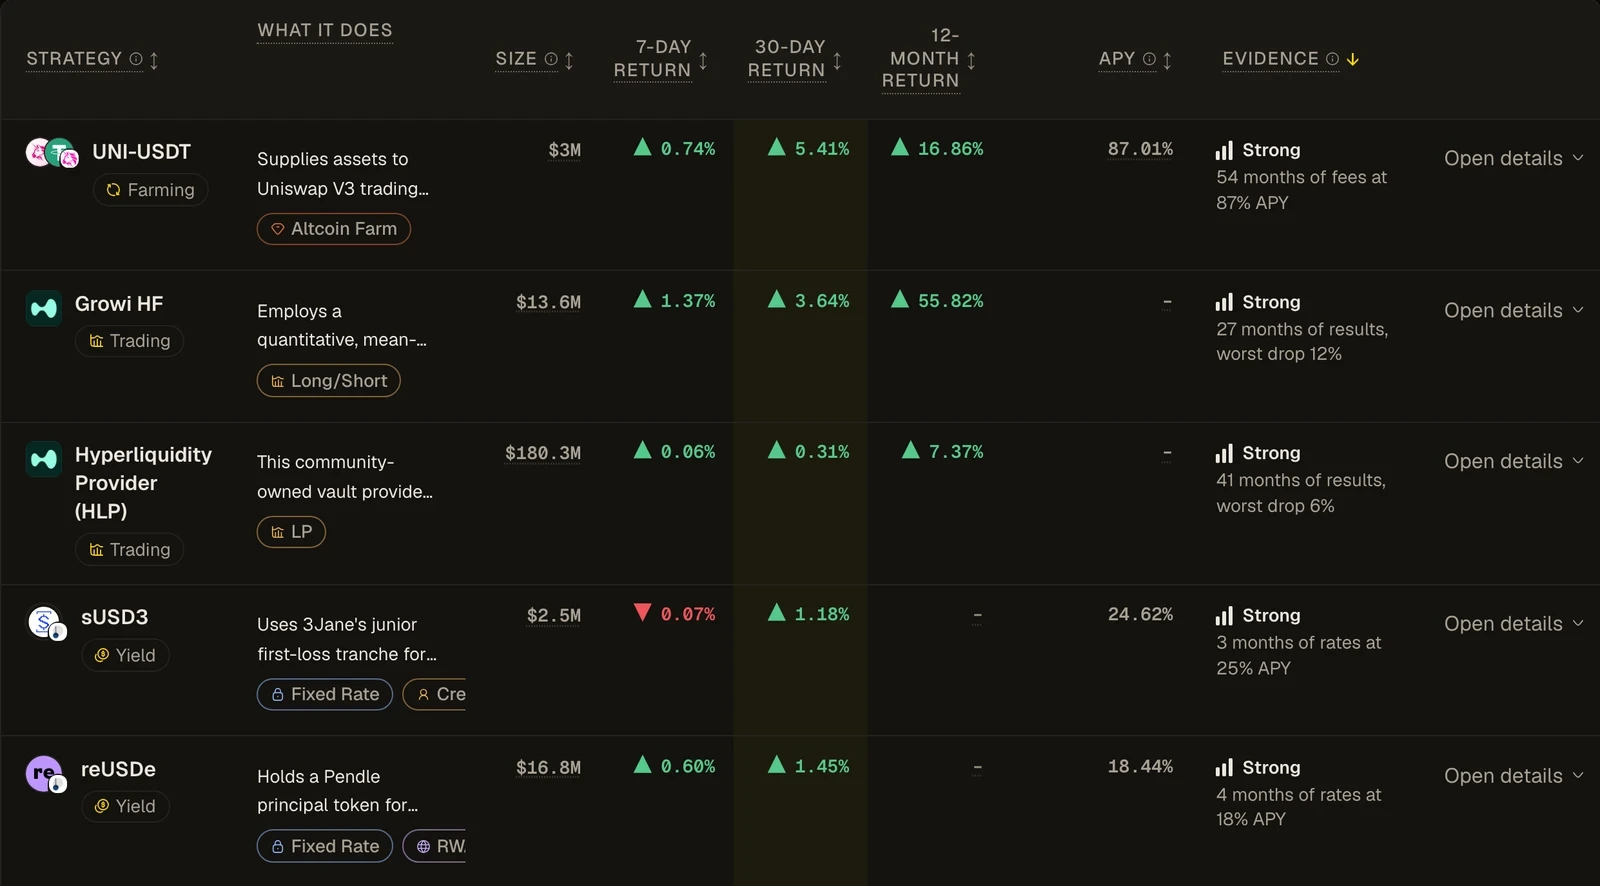1600x886 pixels.
Task: Expand Open details for Hyperliquidity Provider
Action: 1513,461
